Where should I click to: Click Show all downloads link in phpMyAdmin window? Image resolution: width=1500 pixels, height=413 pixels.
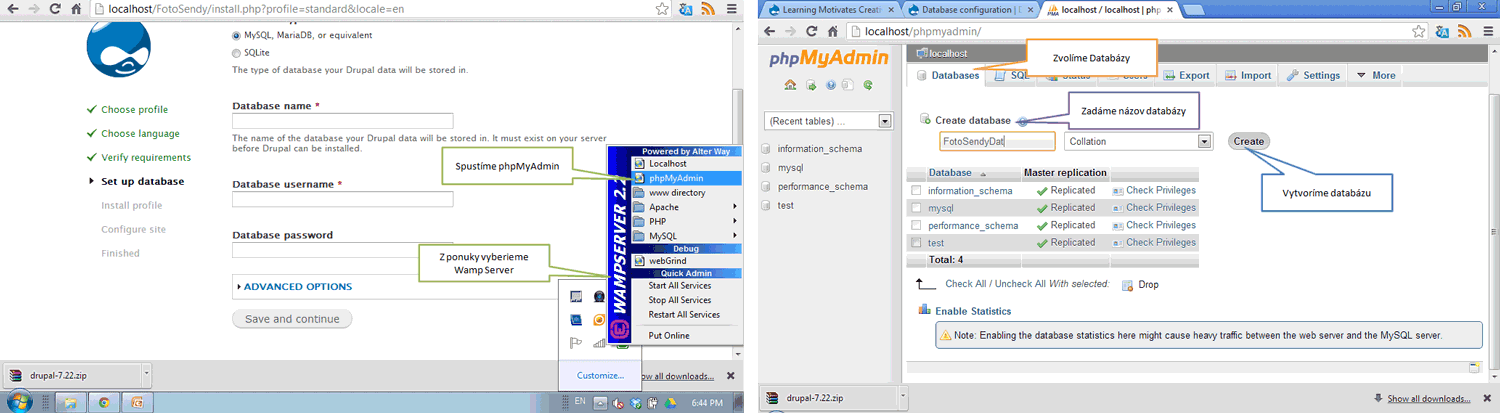pyautogui.click(x=1429, y=398)
